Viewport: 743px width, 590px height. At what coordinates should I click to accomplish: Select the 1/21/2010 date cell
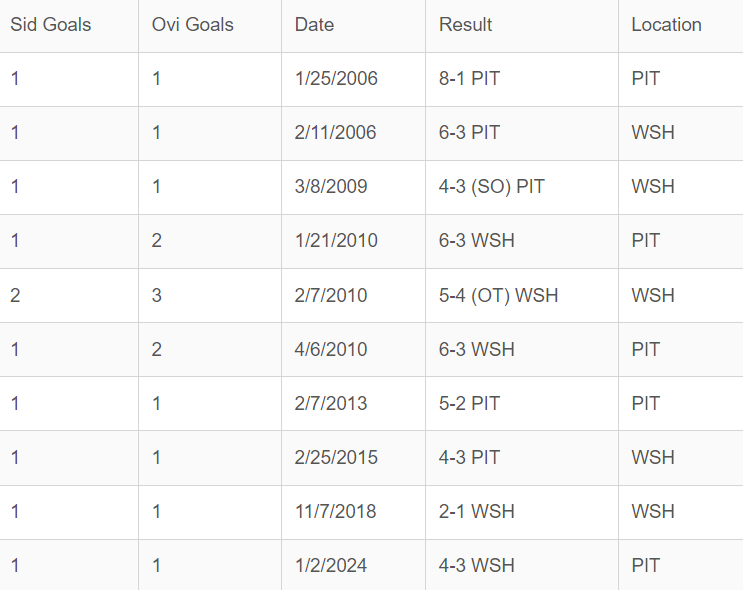(336, 241)
